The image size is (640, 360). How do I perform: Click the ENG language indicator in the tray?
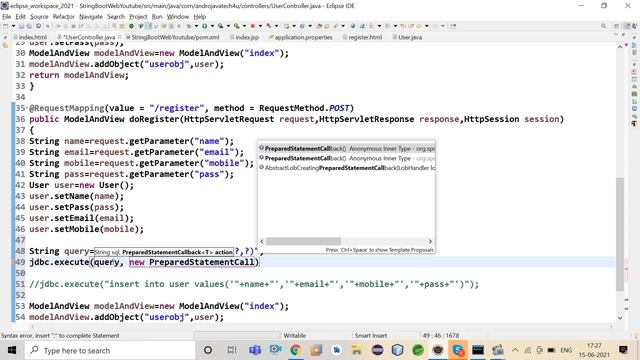[566, 350]
